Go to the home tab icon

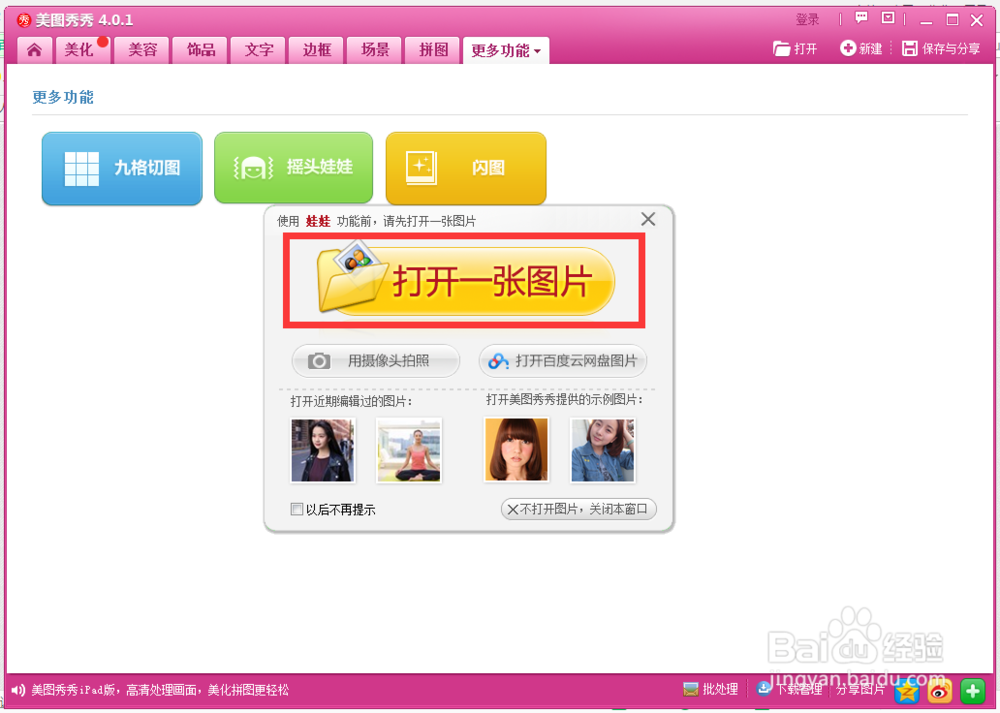click(34, 50)
